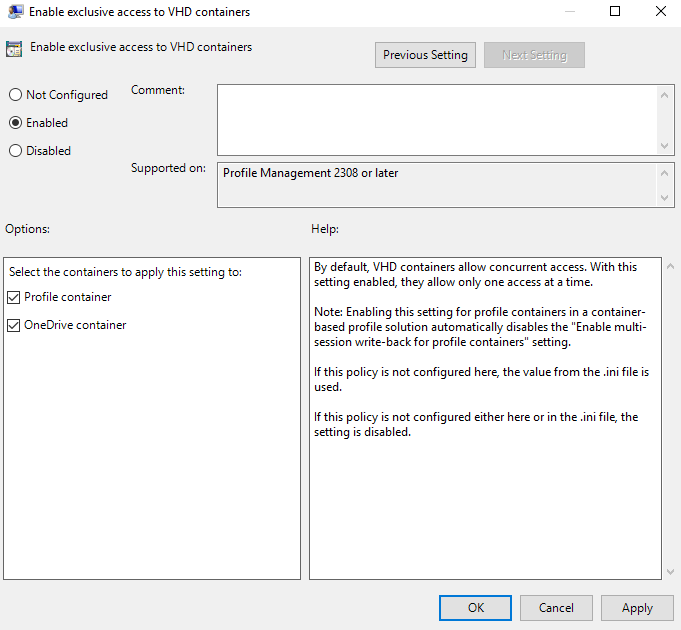Click inside the Comment text field
This screenshot has height=630, width=681.
437,119
